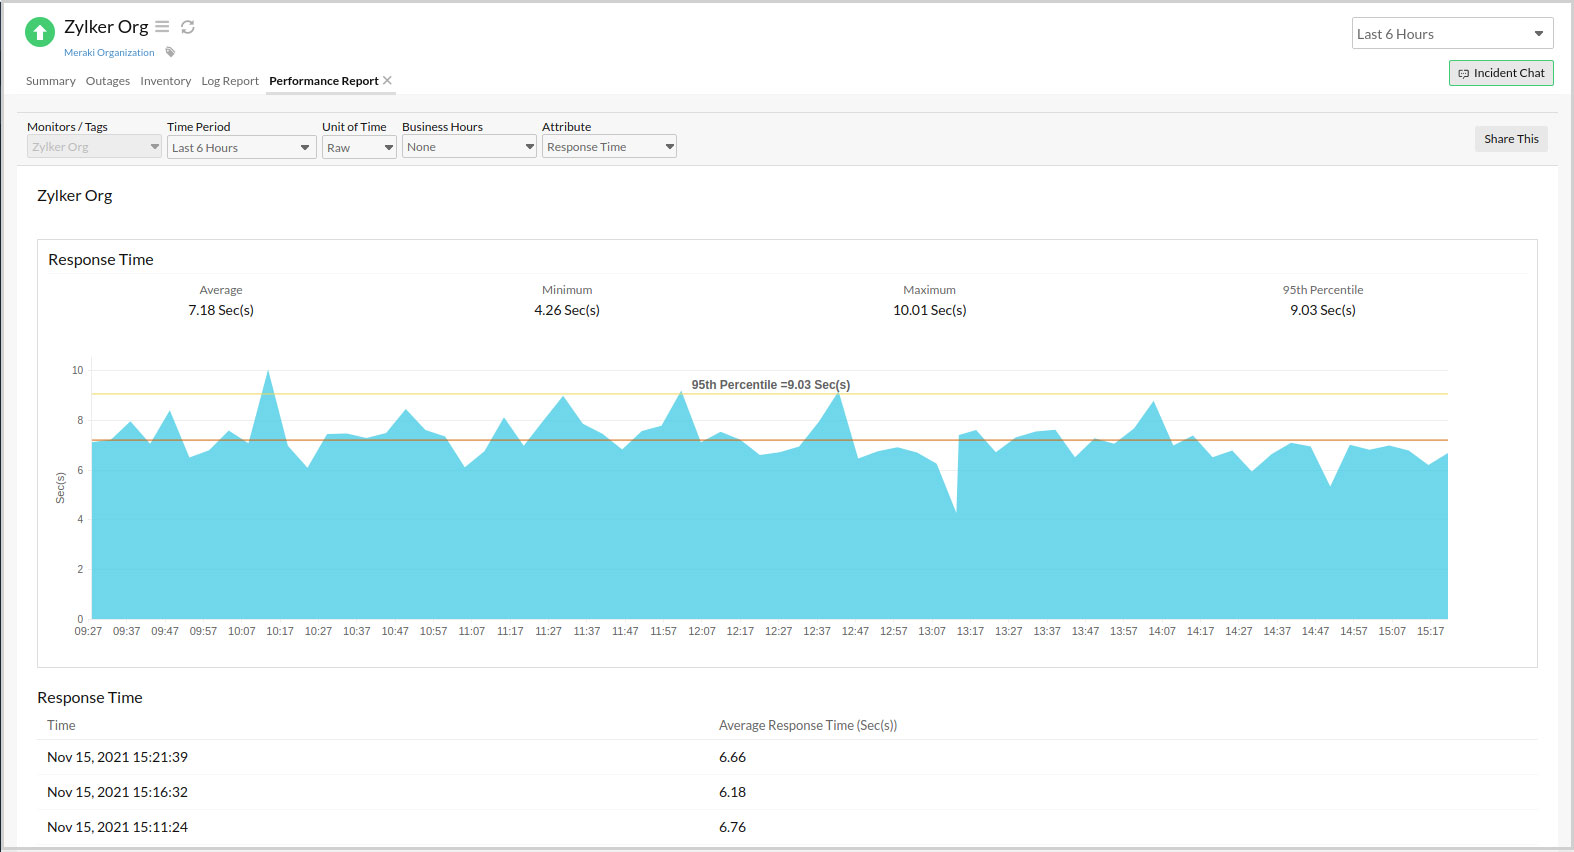The image size is (1574, 852).
Task: Click the Monitors / Tags Zylker Org dropdown
Action: 94,147
